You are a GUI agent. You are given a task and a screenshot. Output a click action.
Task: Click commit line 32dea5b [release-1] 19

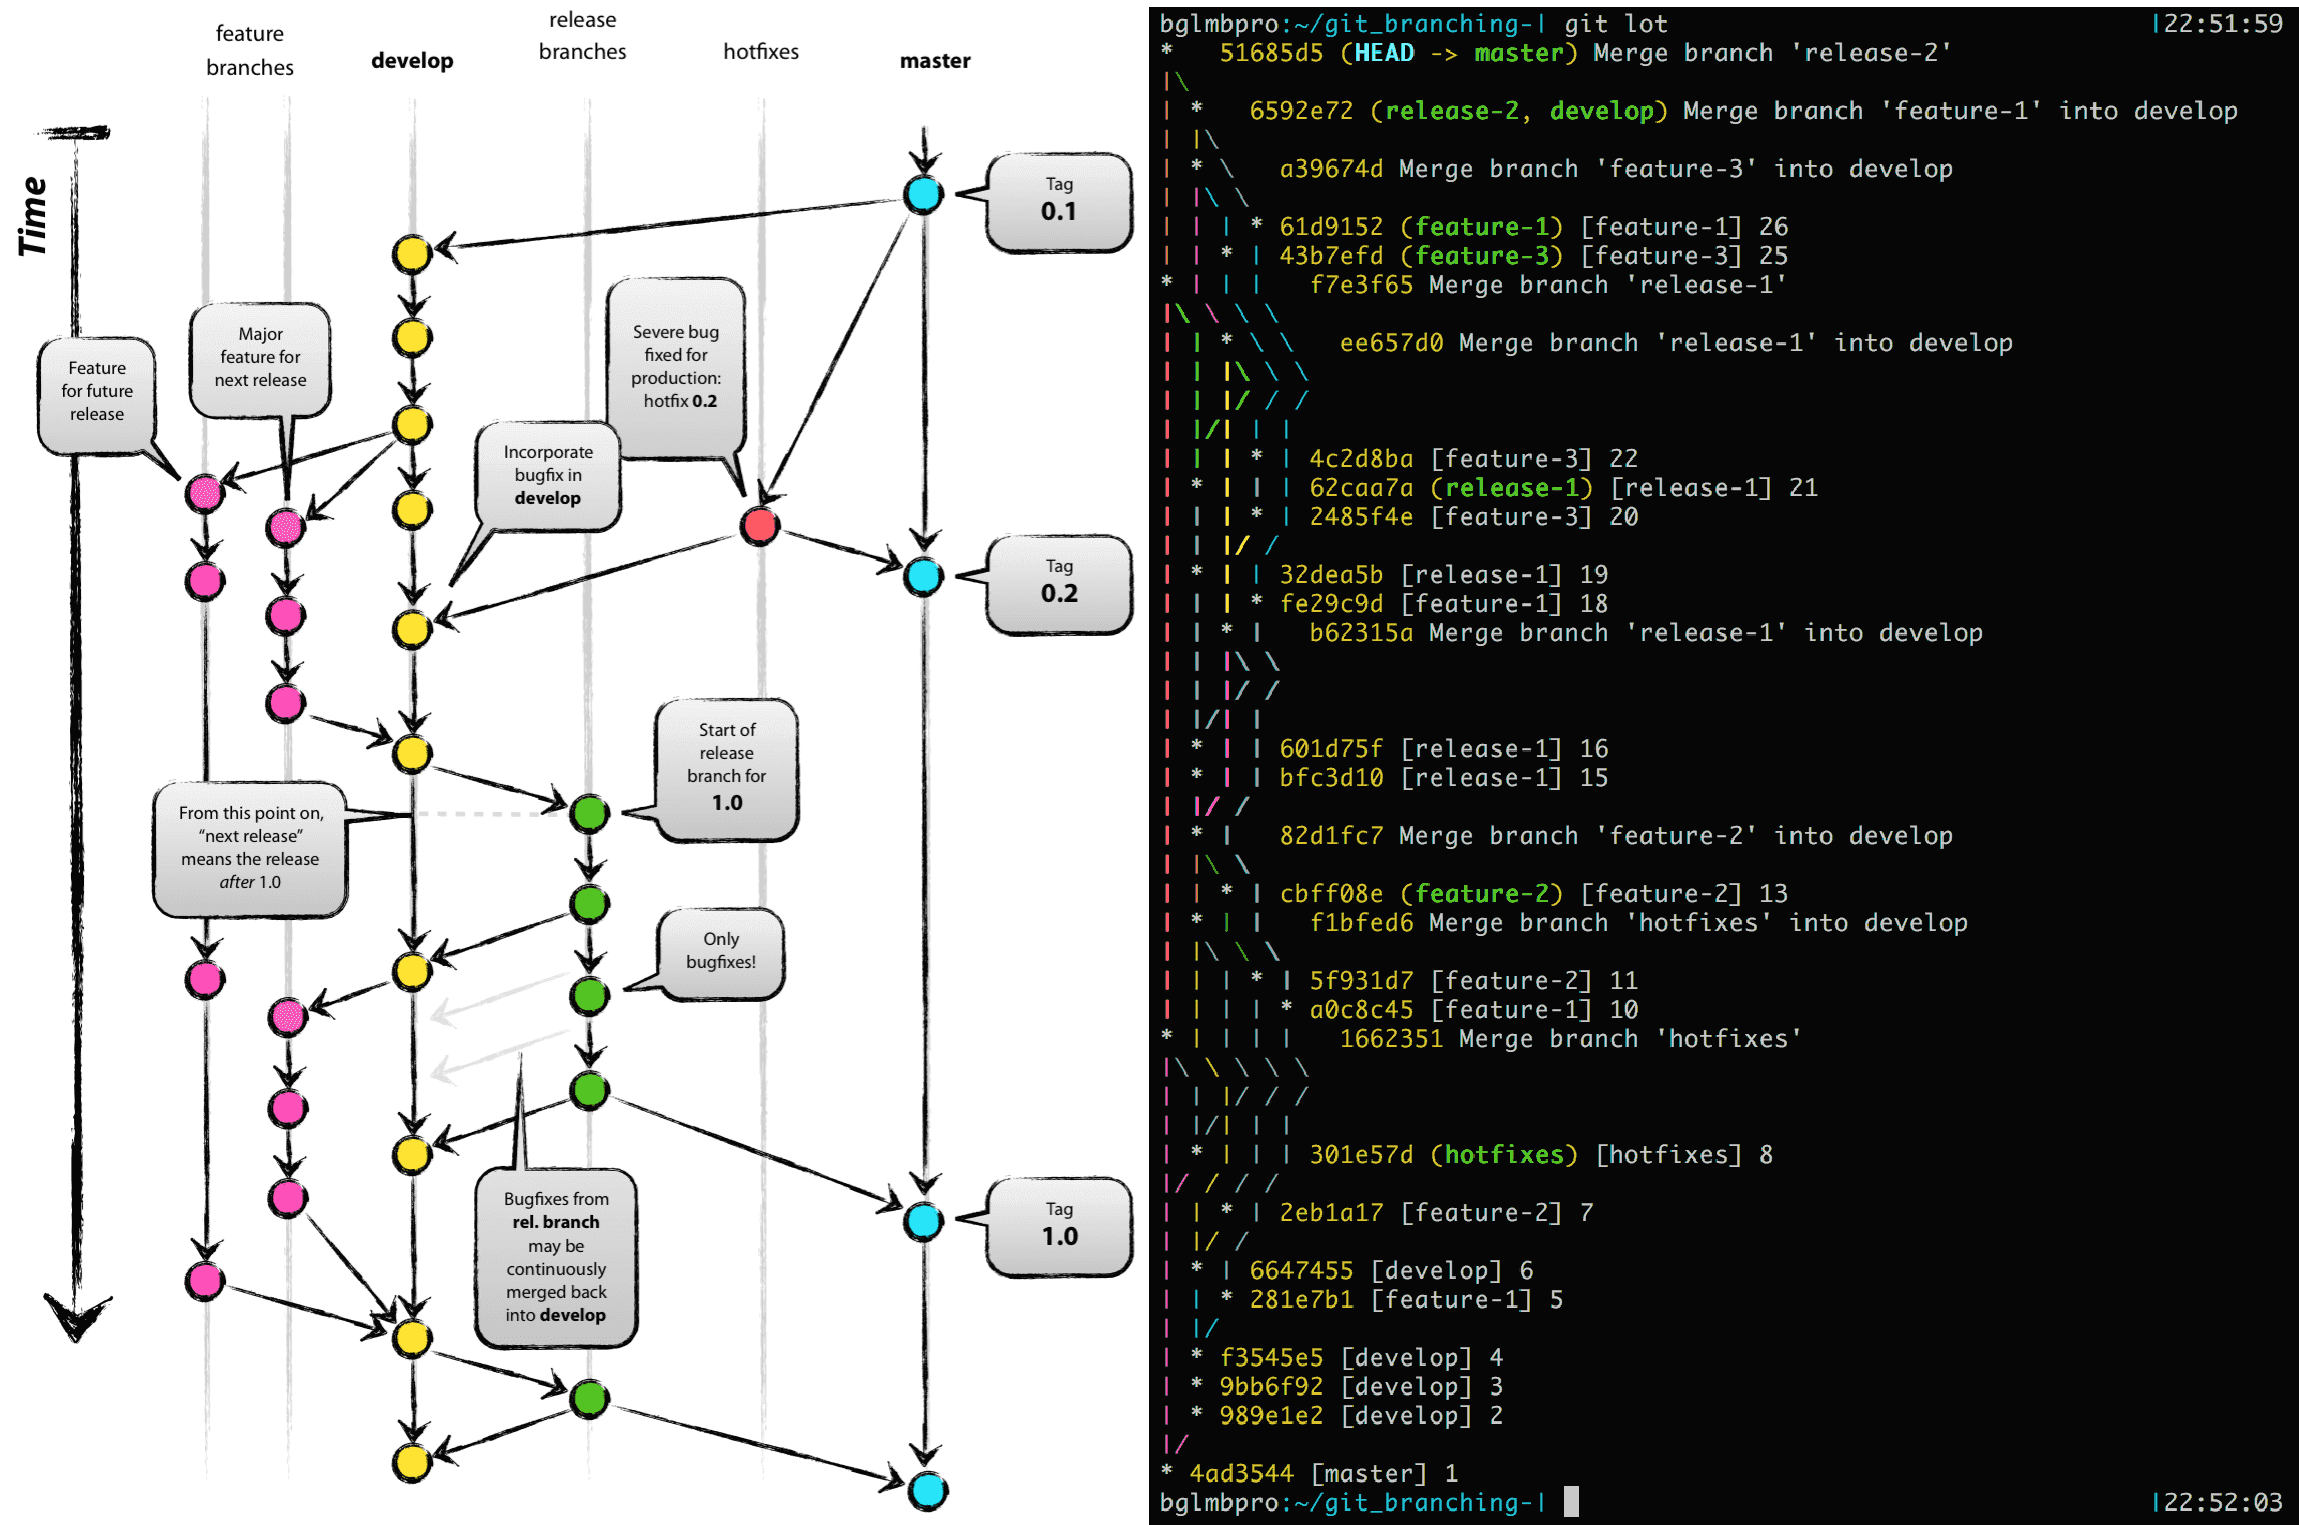(x=1444, y=574)
